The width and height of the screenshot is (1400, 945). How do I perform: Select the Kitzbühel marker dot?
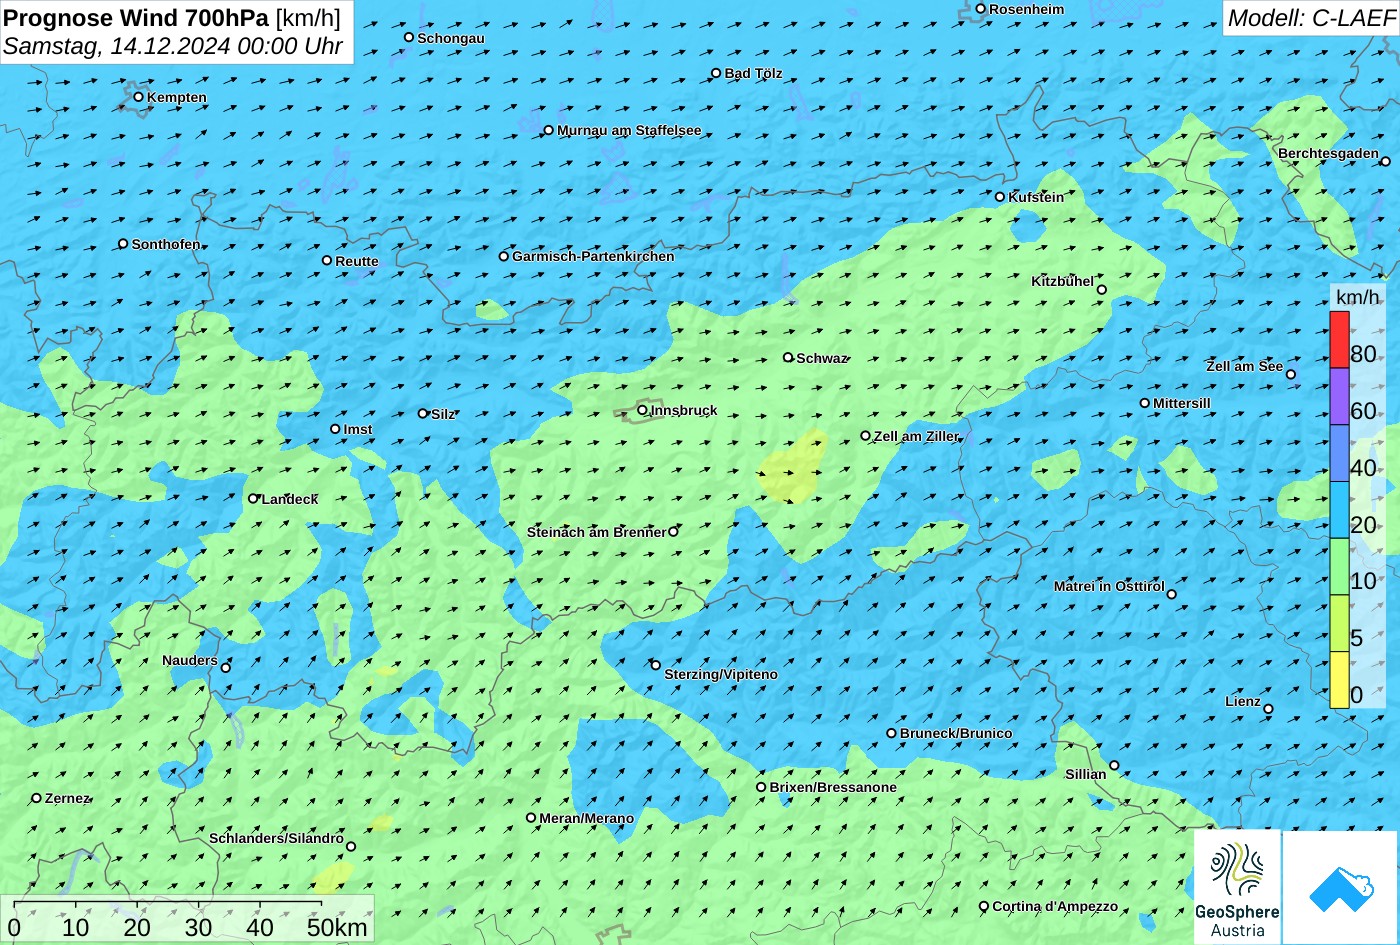point(1101,290)
